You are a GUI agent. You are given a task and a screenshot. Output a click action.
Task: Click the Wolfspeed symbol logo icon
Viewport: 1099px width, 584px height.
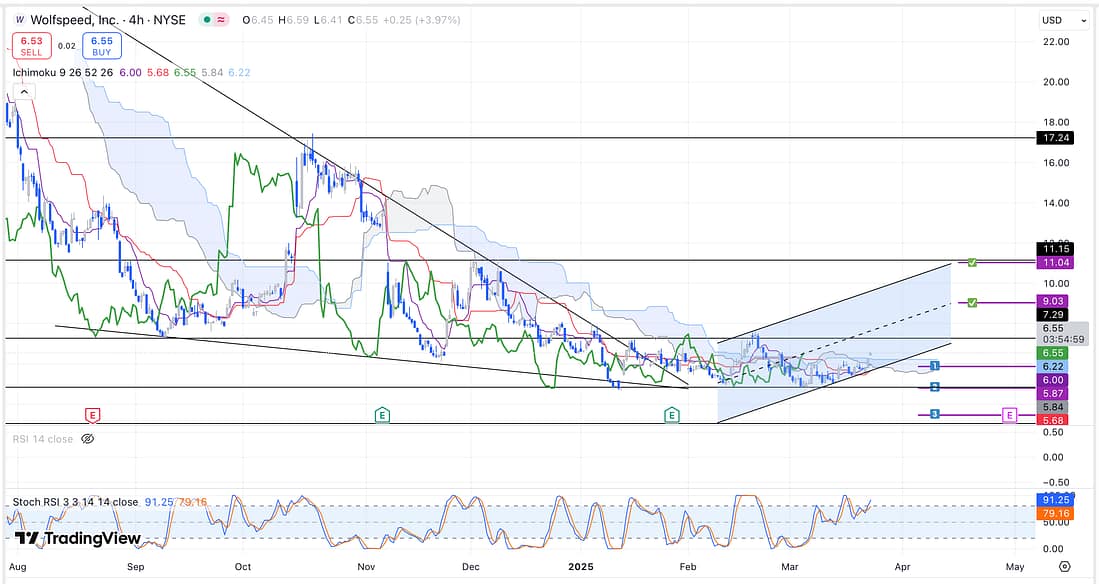tap(20, 19)
